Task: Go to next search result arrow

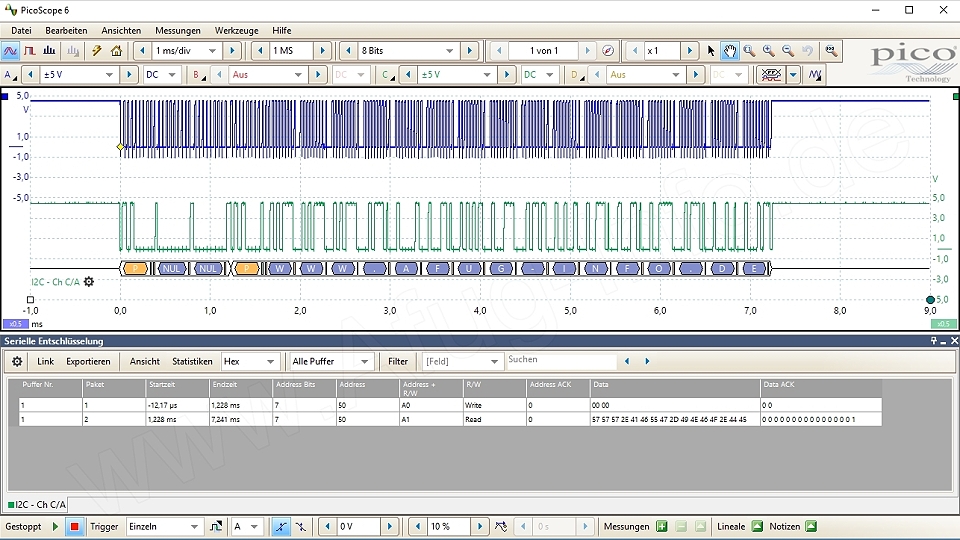Action: pyautogui.click(x=647, y=361)
